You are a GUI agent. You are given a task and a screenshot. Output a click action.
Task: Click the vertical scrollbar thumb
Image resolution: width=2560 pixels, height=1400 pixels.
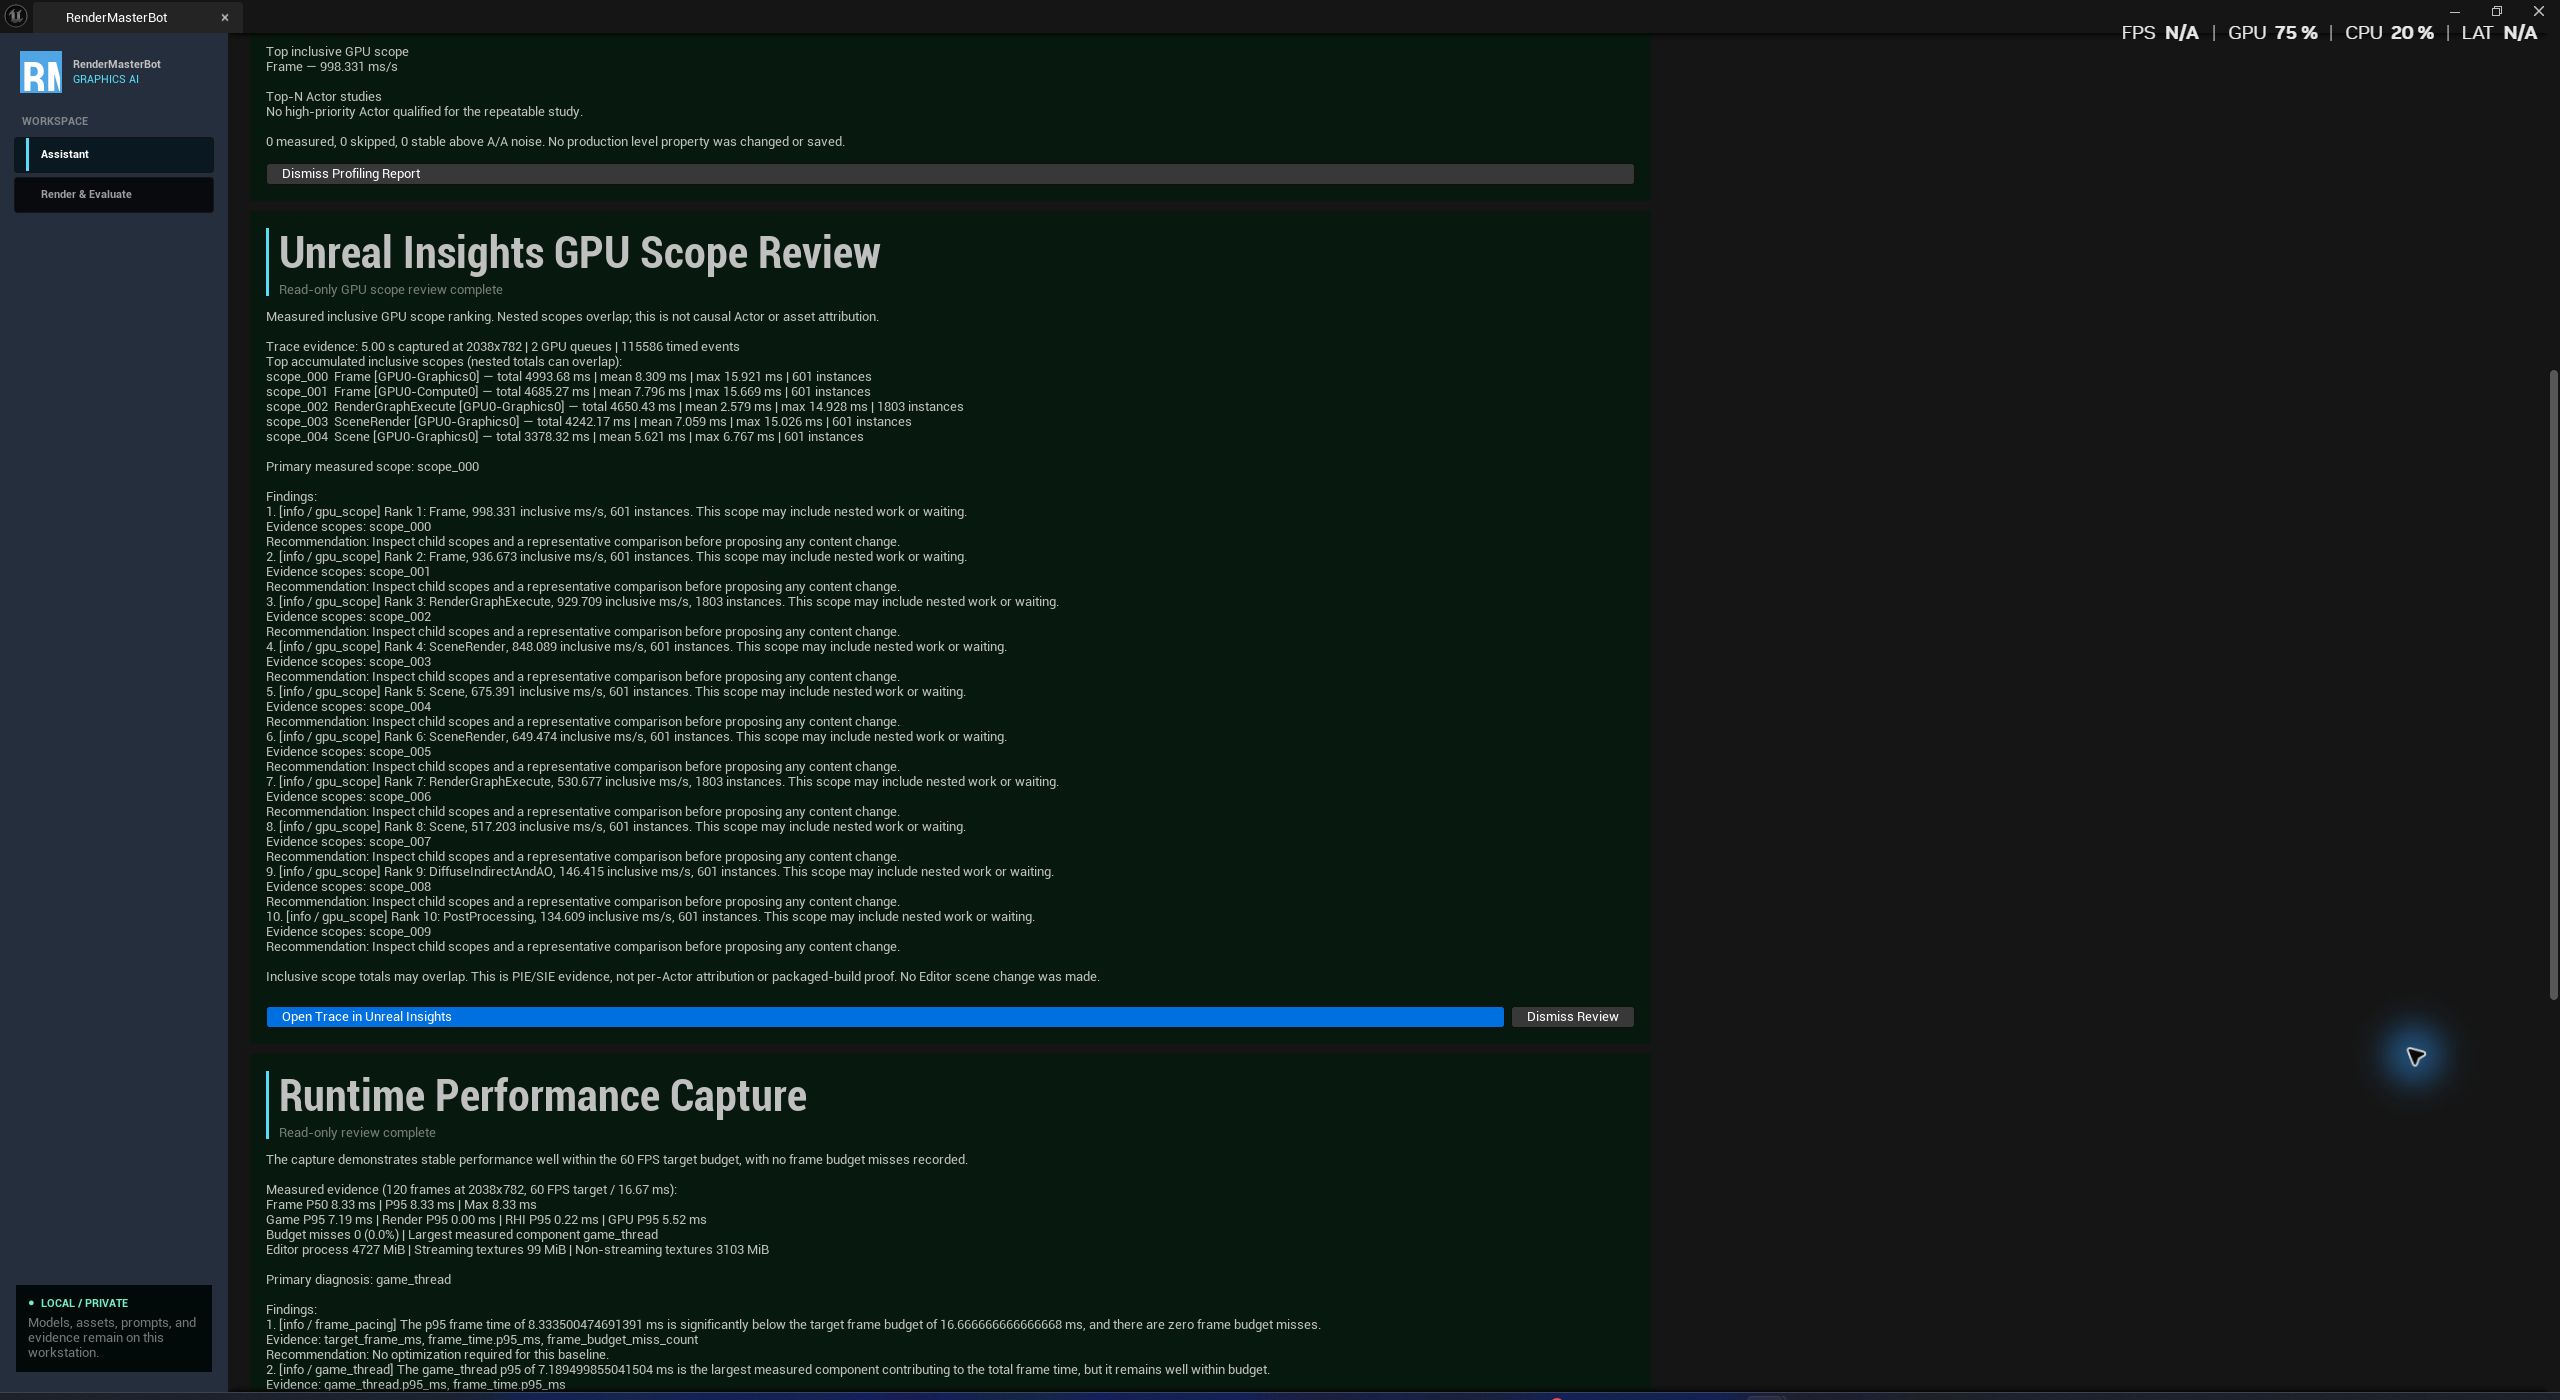pos(2553,685)
